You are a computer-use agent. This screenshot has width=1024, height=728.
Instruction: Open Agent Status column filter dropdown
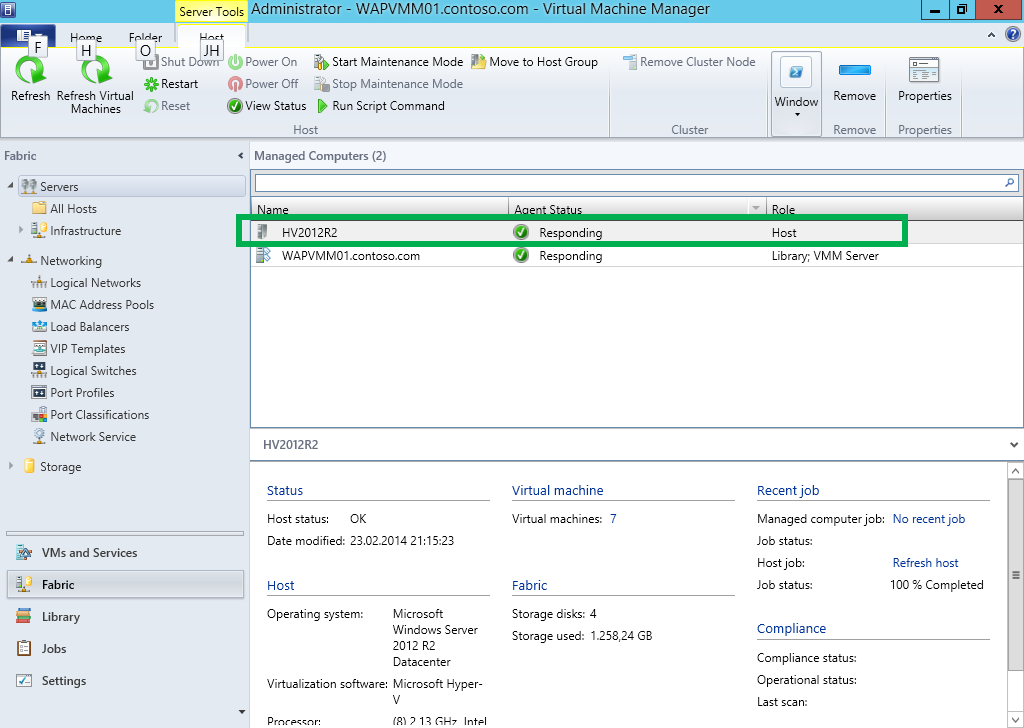click(756, 208)
